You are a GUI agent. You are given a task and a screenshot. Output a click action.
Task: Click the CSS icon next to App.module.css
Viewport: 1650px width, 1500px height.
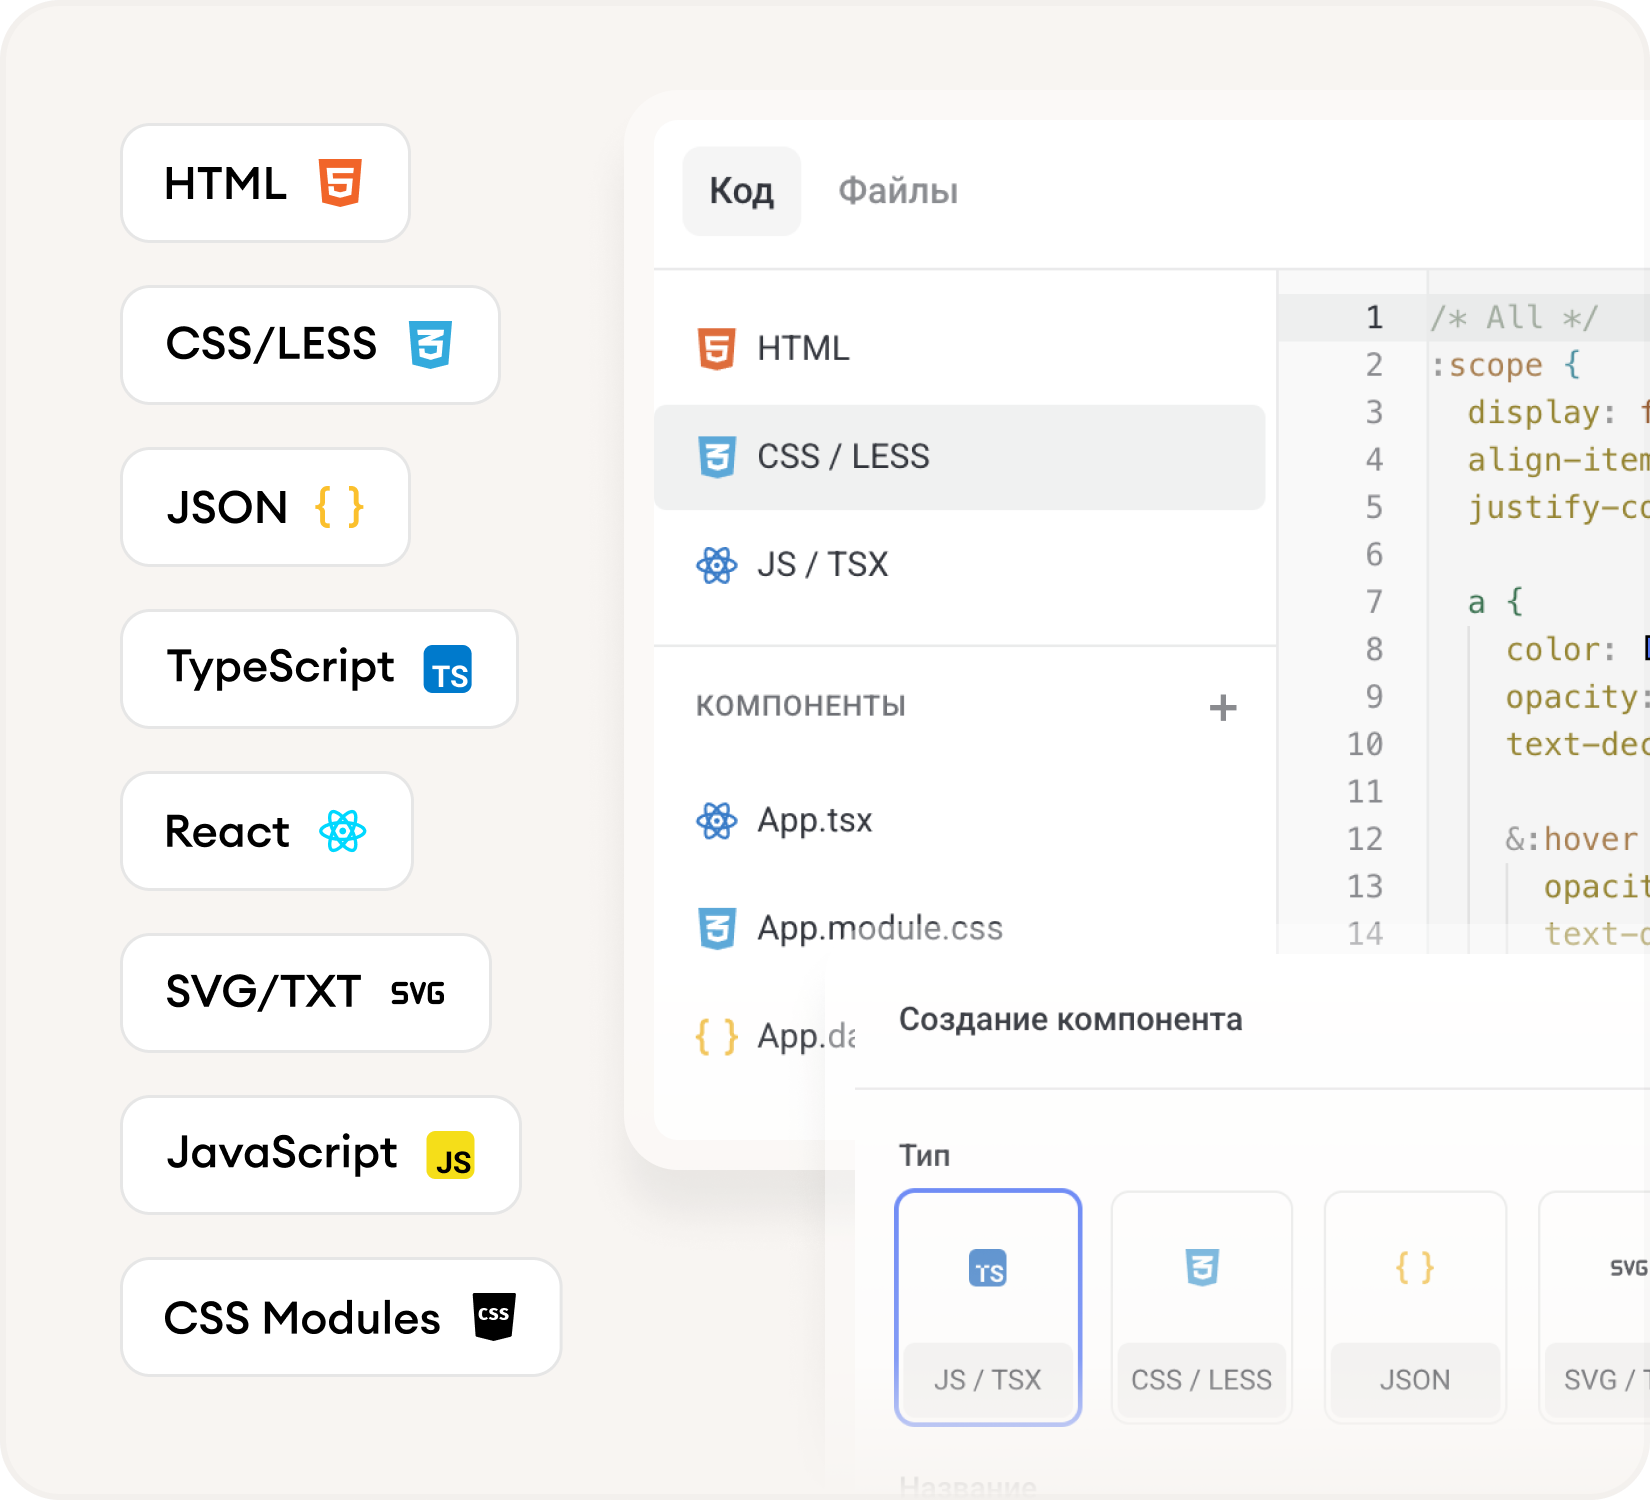(x=717, y=929)
